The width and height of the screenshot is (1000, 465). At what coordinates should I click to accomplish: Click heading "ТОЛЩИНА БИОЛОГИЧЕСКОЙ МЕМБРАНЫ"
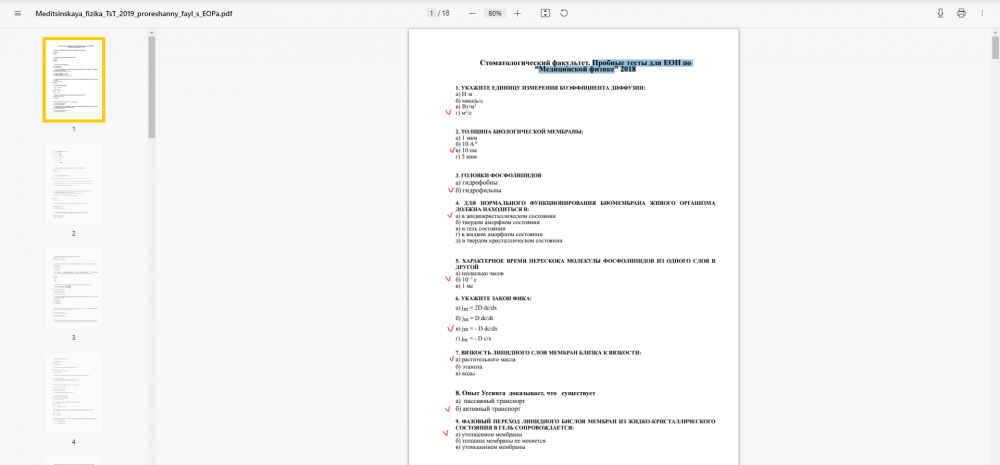click(x=519, y=131)
